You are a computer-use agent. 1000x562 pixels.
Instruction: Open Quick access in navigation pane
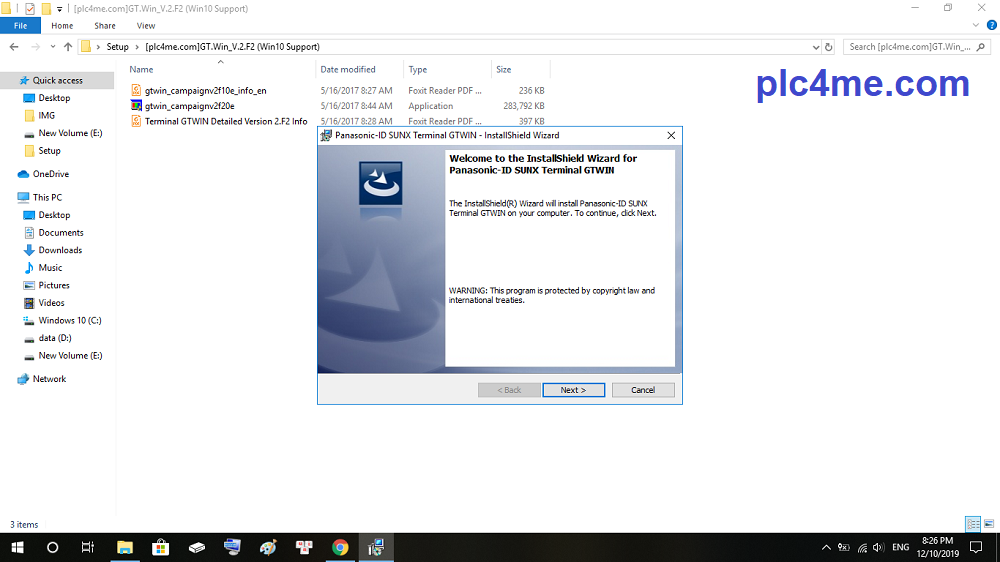pyautogui.click(x=57, y=80)
